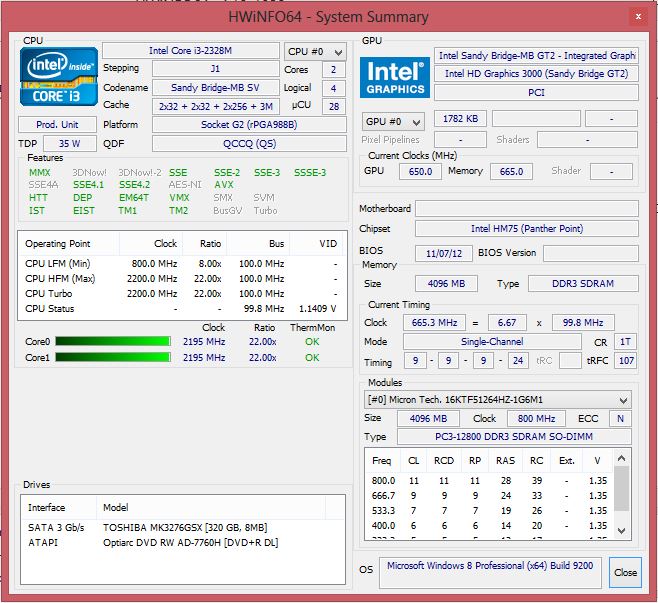Screen dimensions: 658x603
Task: Click the 400.0 frequency timing row
Action: click(490, 526)
